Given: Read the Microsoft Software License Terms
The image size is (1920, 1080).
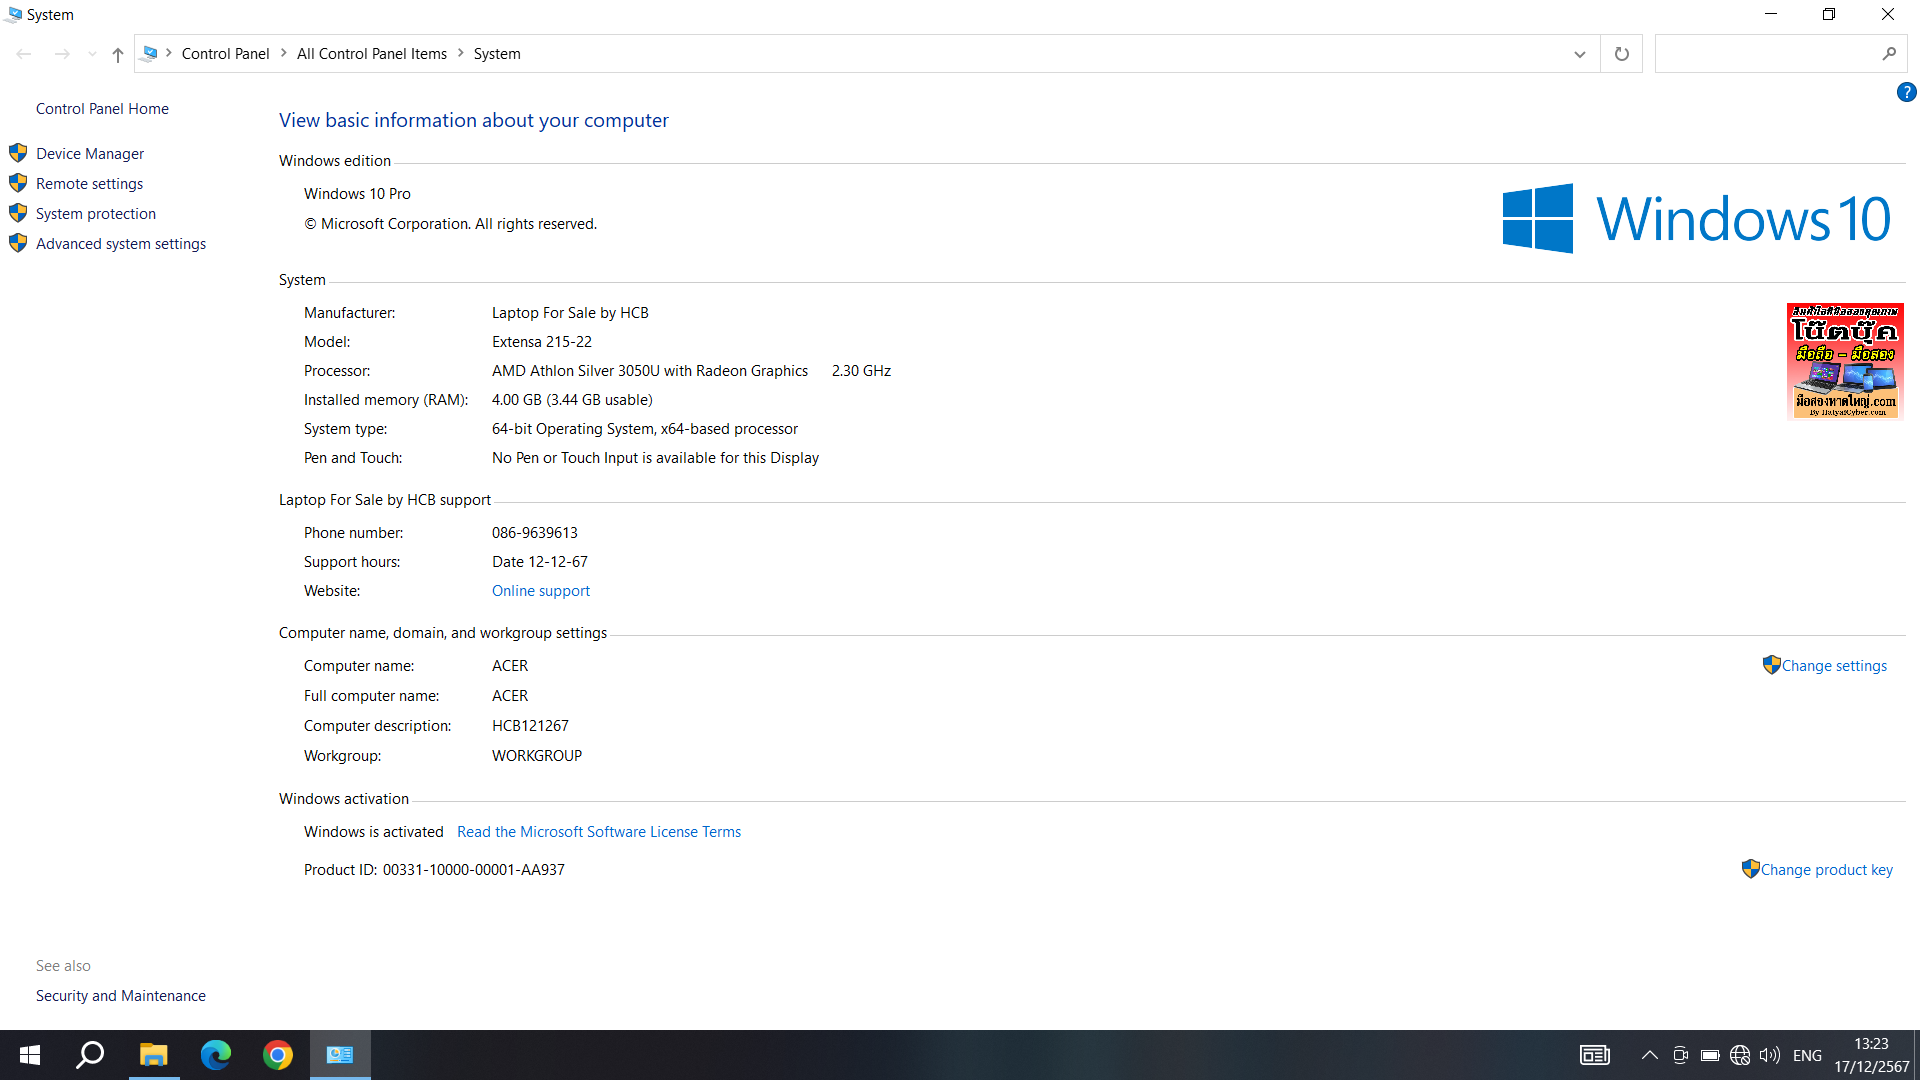Looking at the screenshot, I should (x=599, y=831).
